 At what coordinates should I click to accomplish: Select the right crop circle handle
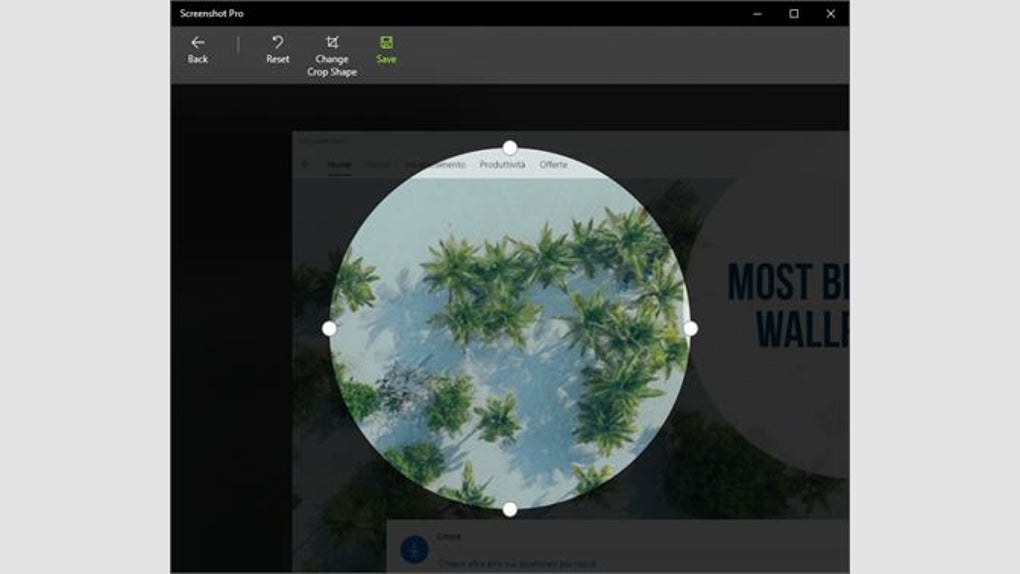point(691,329)
